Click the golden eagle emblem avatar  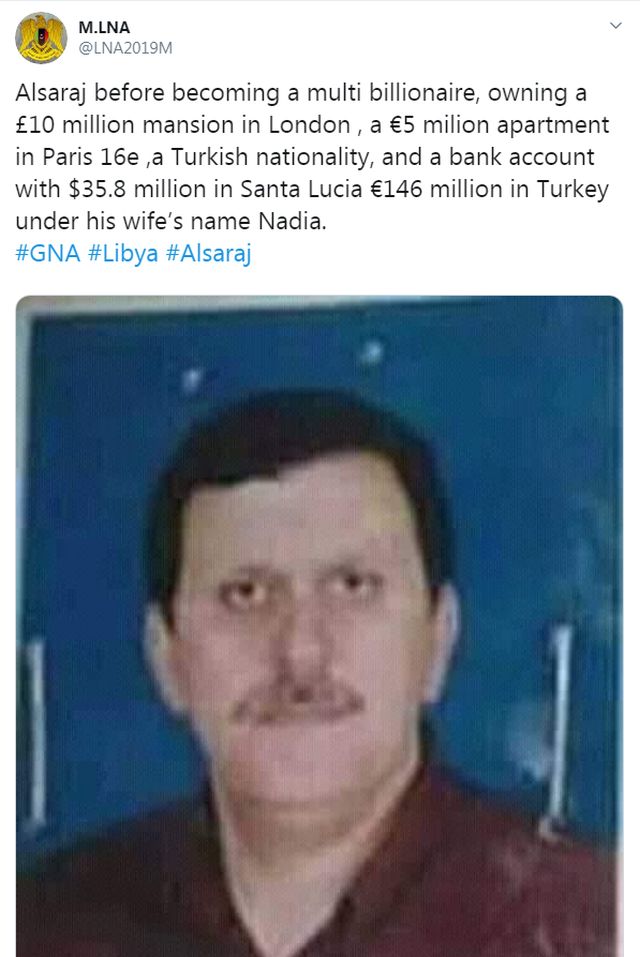(41, 38)
